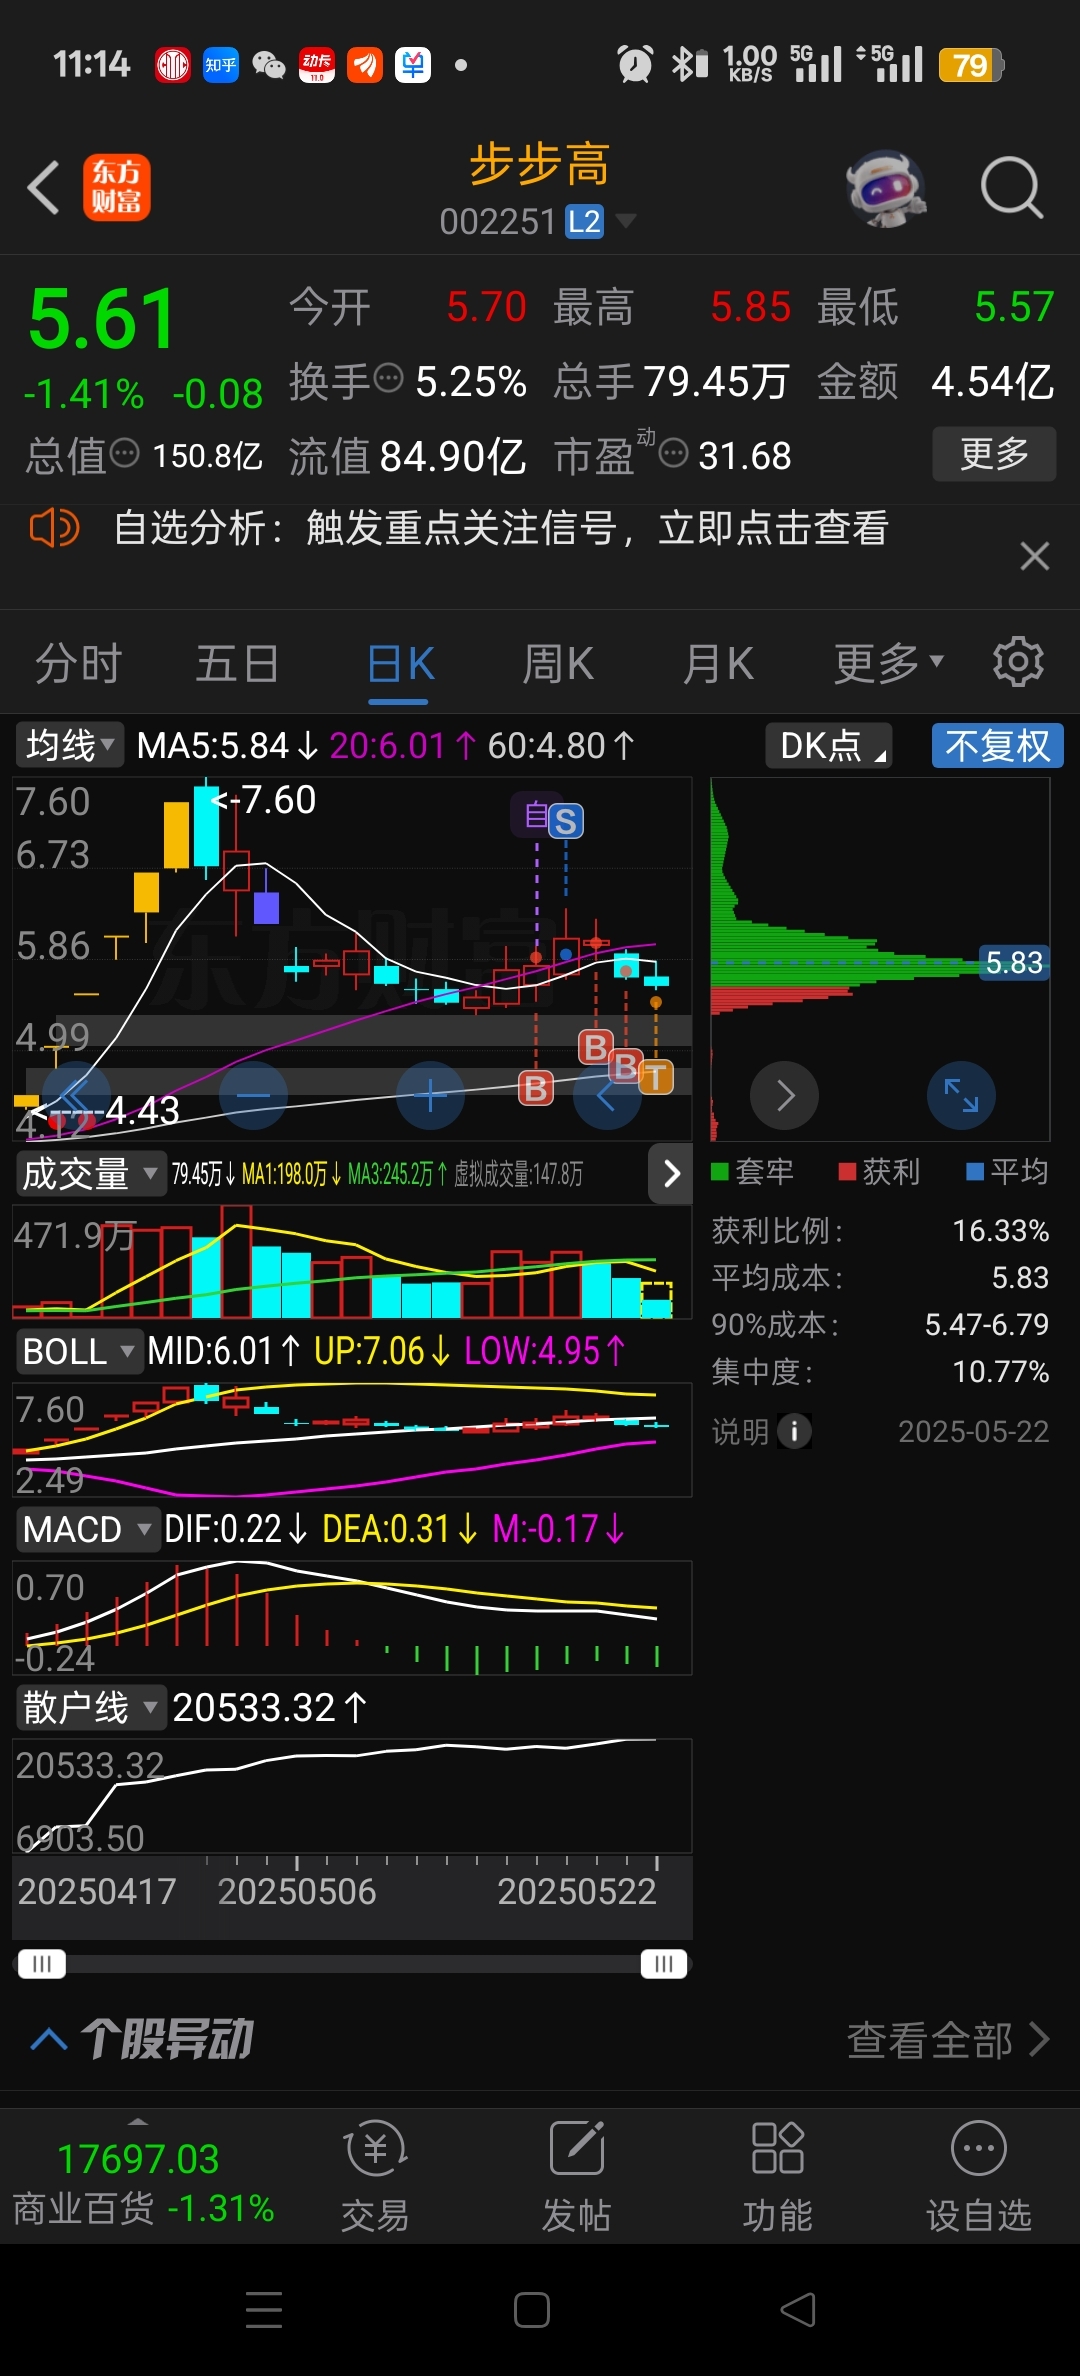Open the robot assistant avatar
Screen dimensions: 1080x2376
[x=885, y=187]
